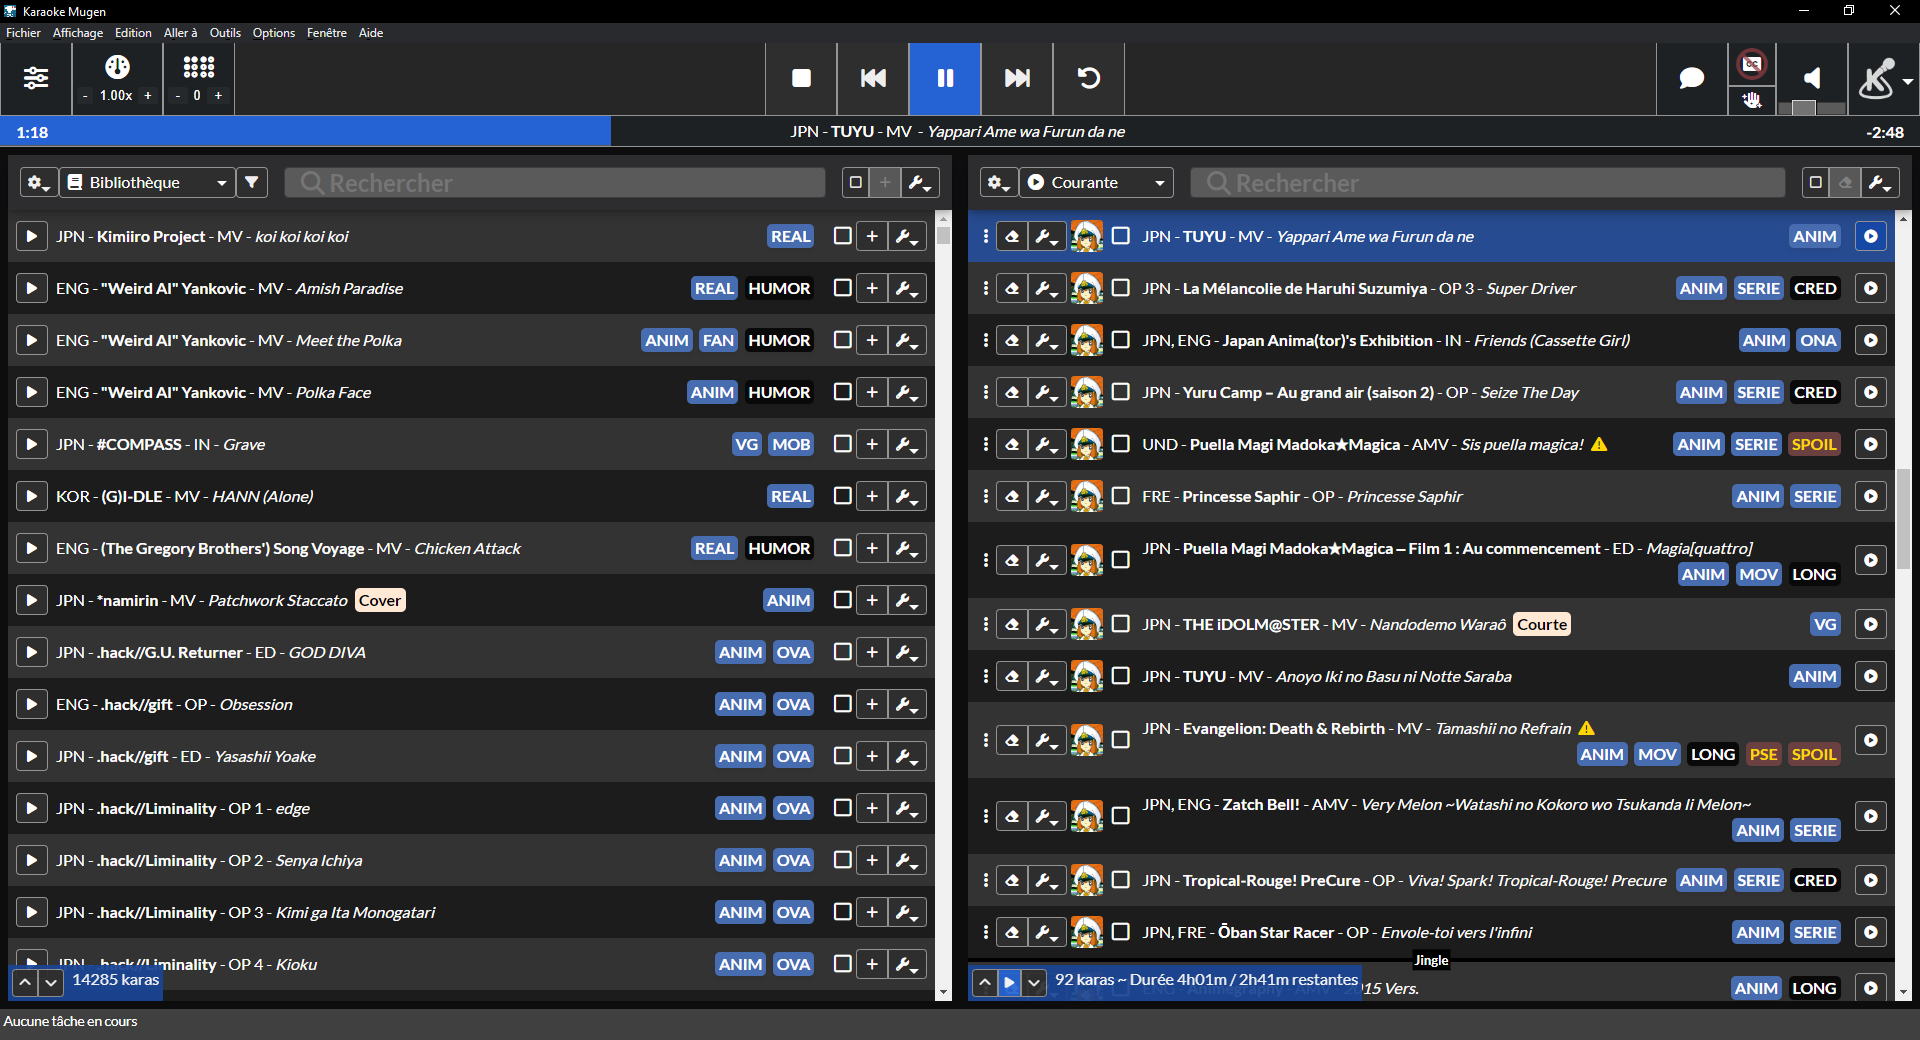Add Senya Ichiya to playlist

872,861
